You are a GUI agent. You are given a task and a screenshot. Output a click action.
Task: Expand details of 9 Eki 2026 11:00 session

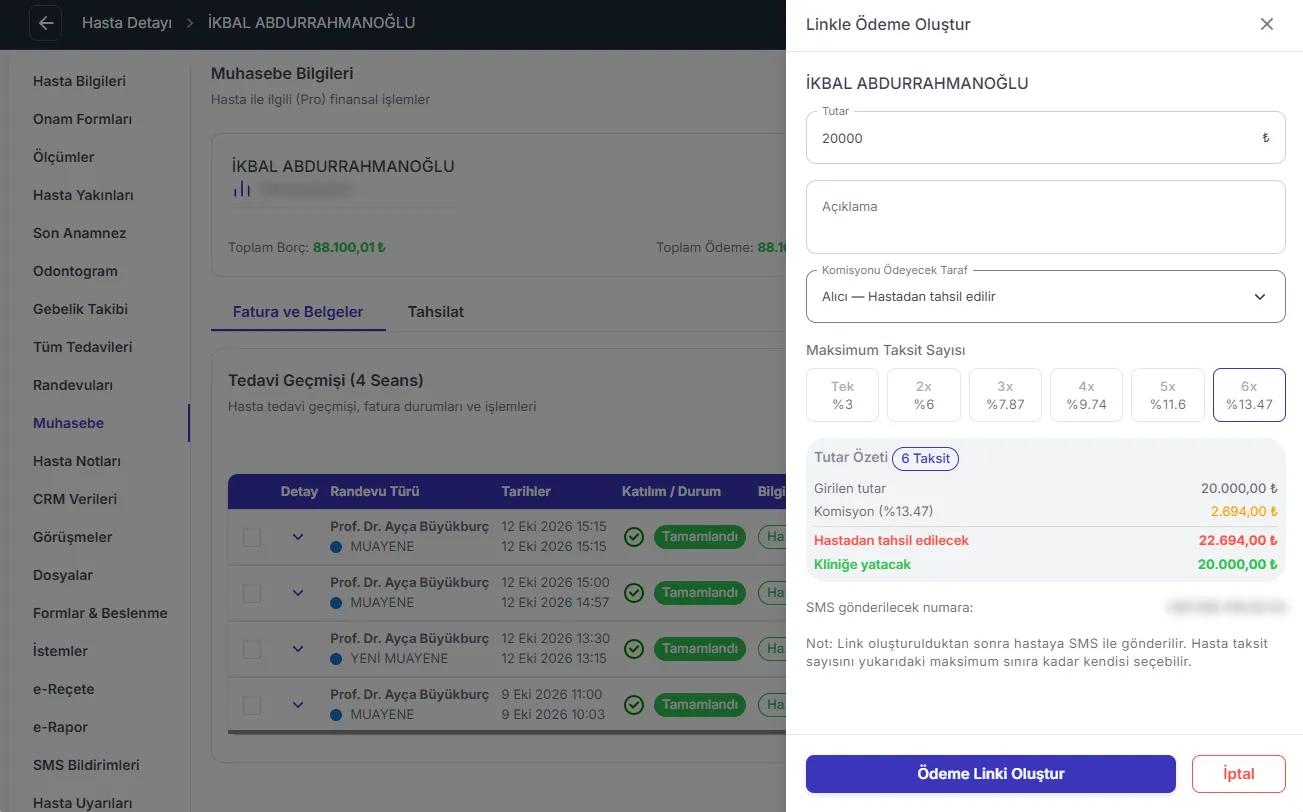tap(297, 705)
